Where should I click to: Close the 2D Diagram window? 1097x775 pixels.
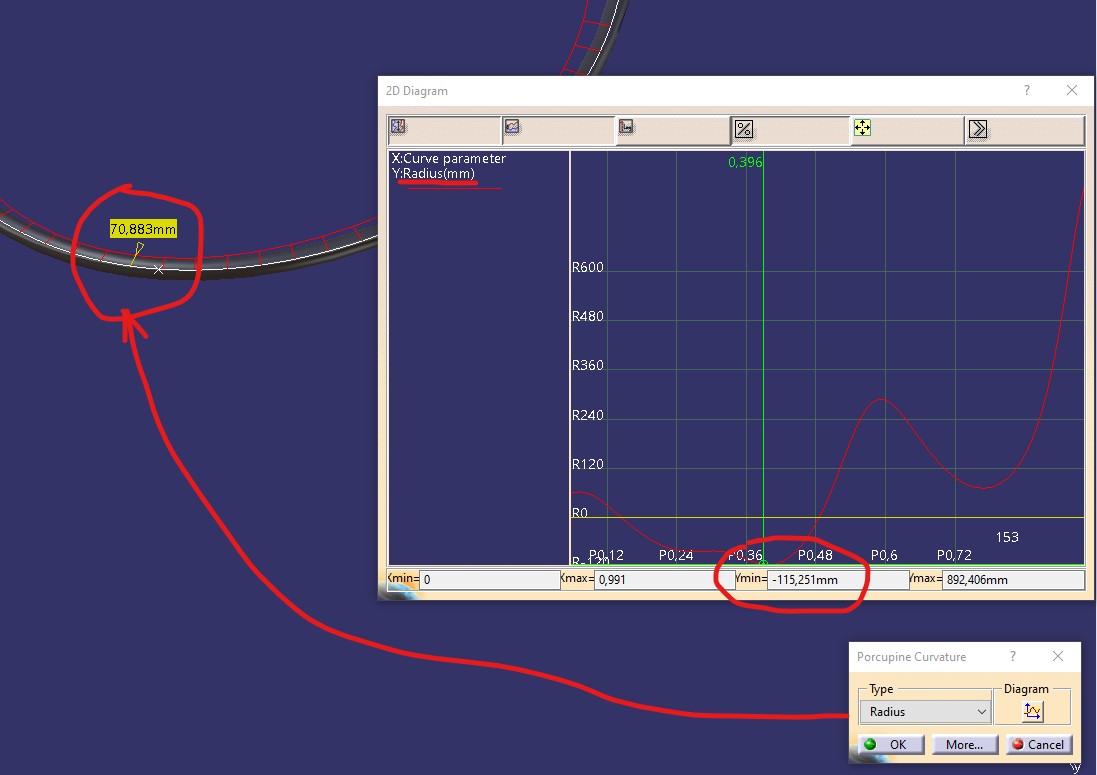coord(1072,91)
